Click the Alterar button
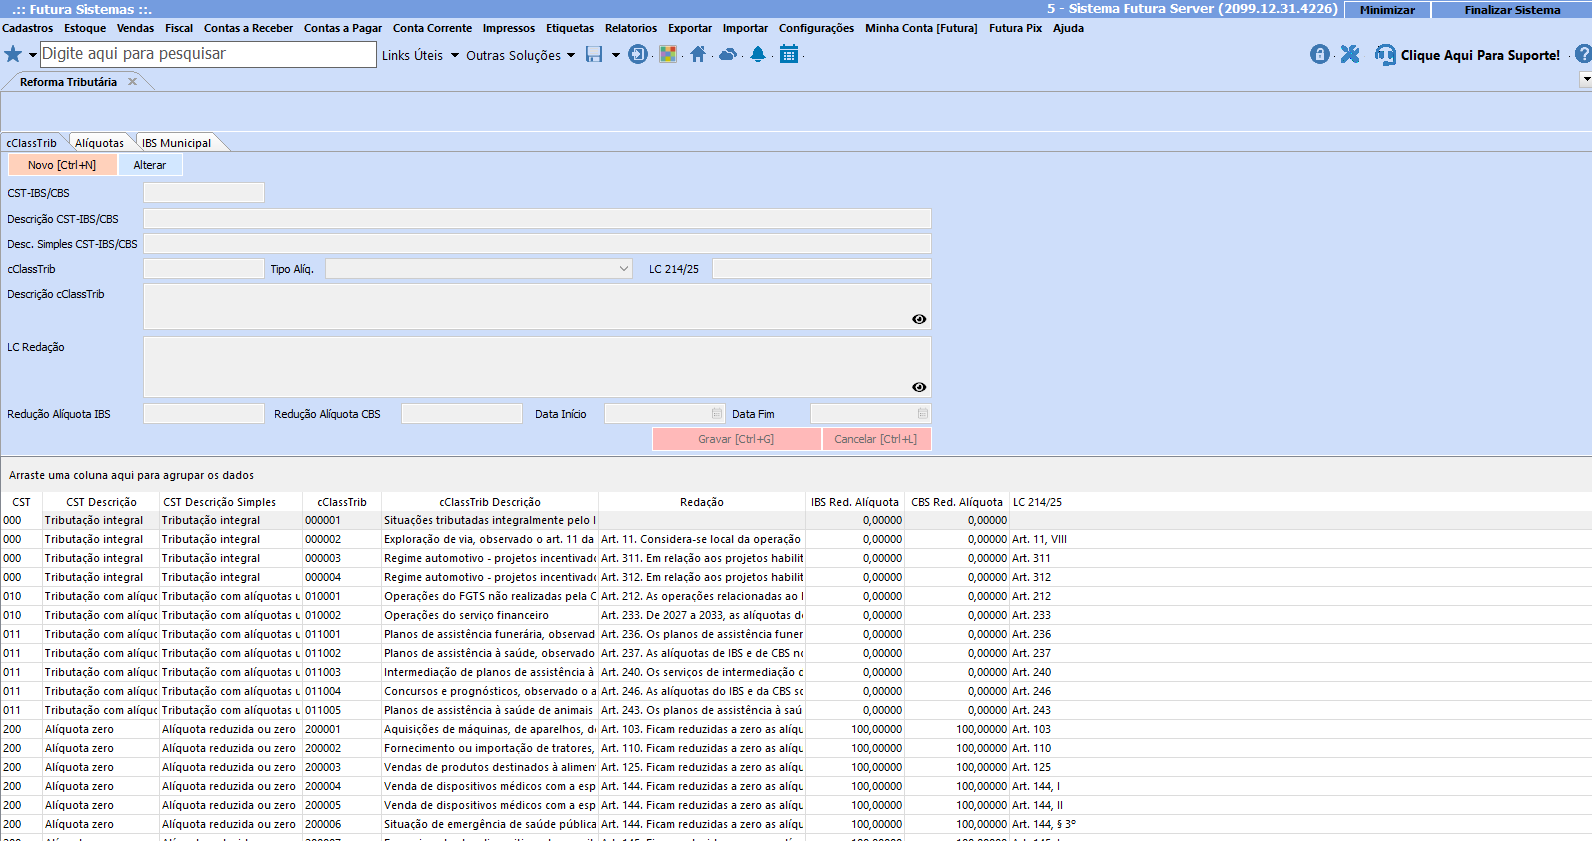Viewport: 1592px width, 841px height. click(x=150, y=165)
